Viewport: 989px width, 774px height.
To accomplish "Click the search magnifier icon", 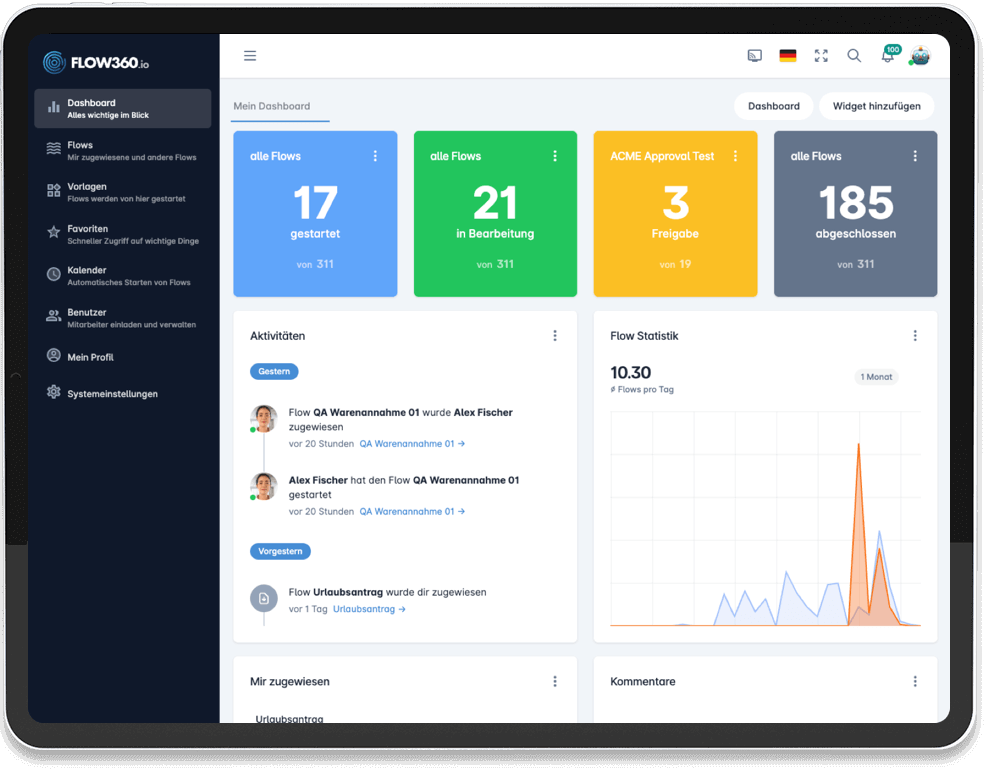I will [854, 56].
